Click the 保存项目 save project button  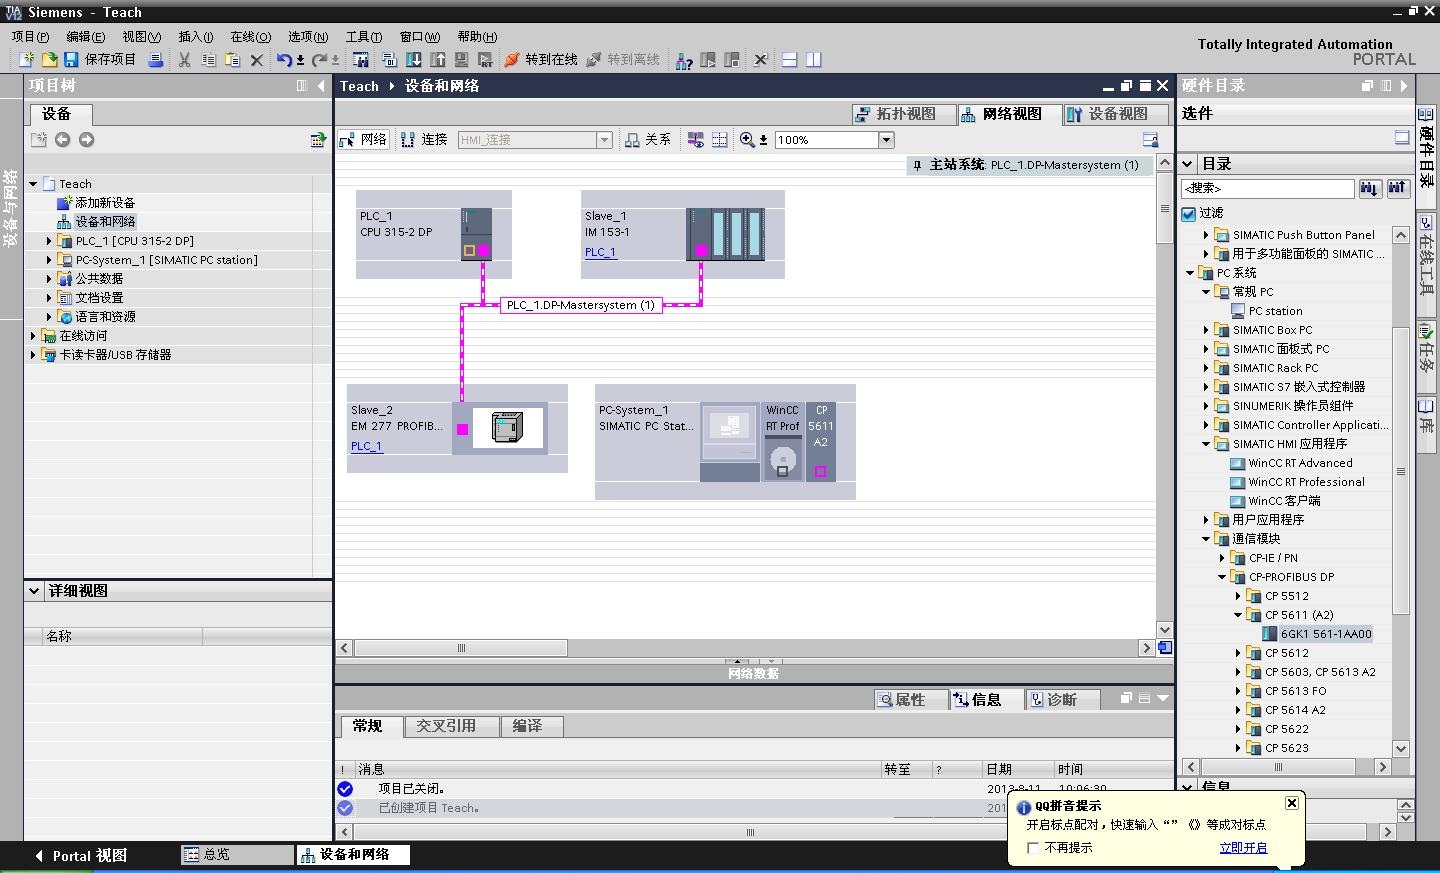(100, 60)
